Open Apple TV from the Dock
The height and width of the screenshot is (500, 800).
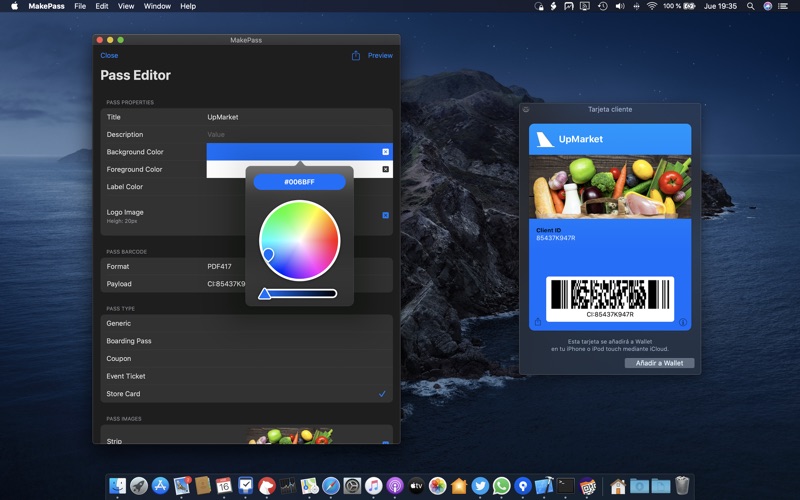416,486
